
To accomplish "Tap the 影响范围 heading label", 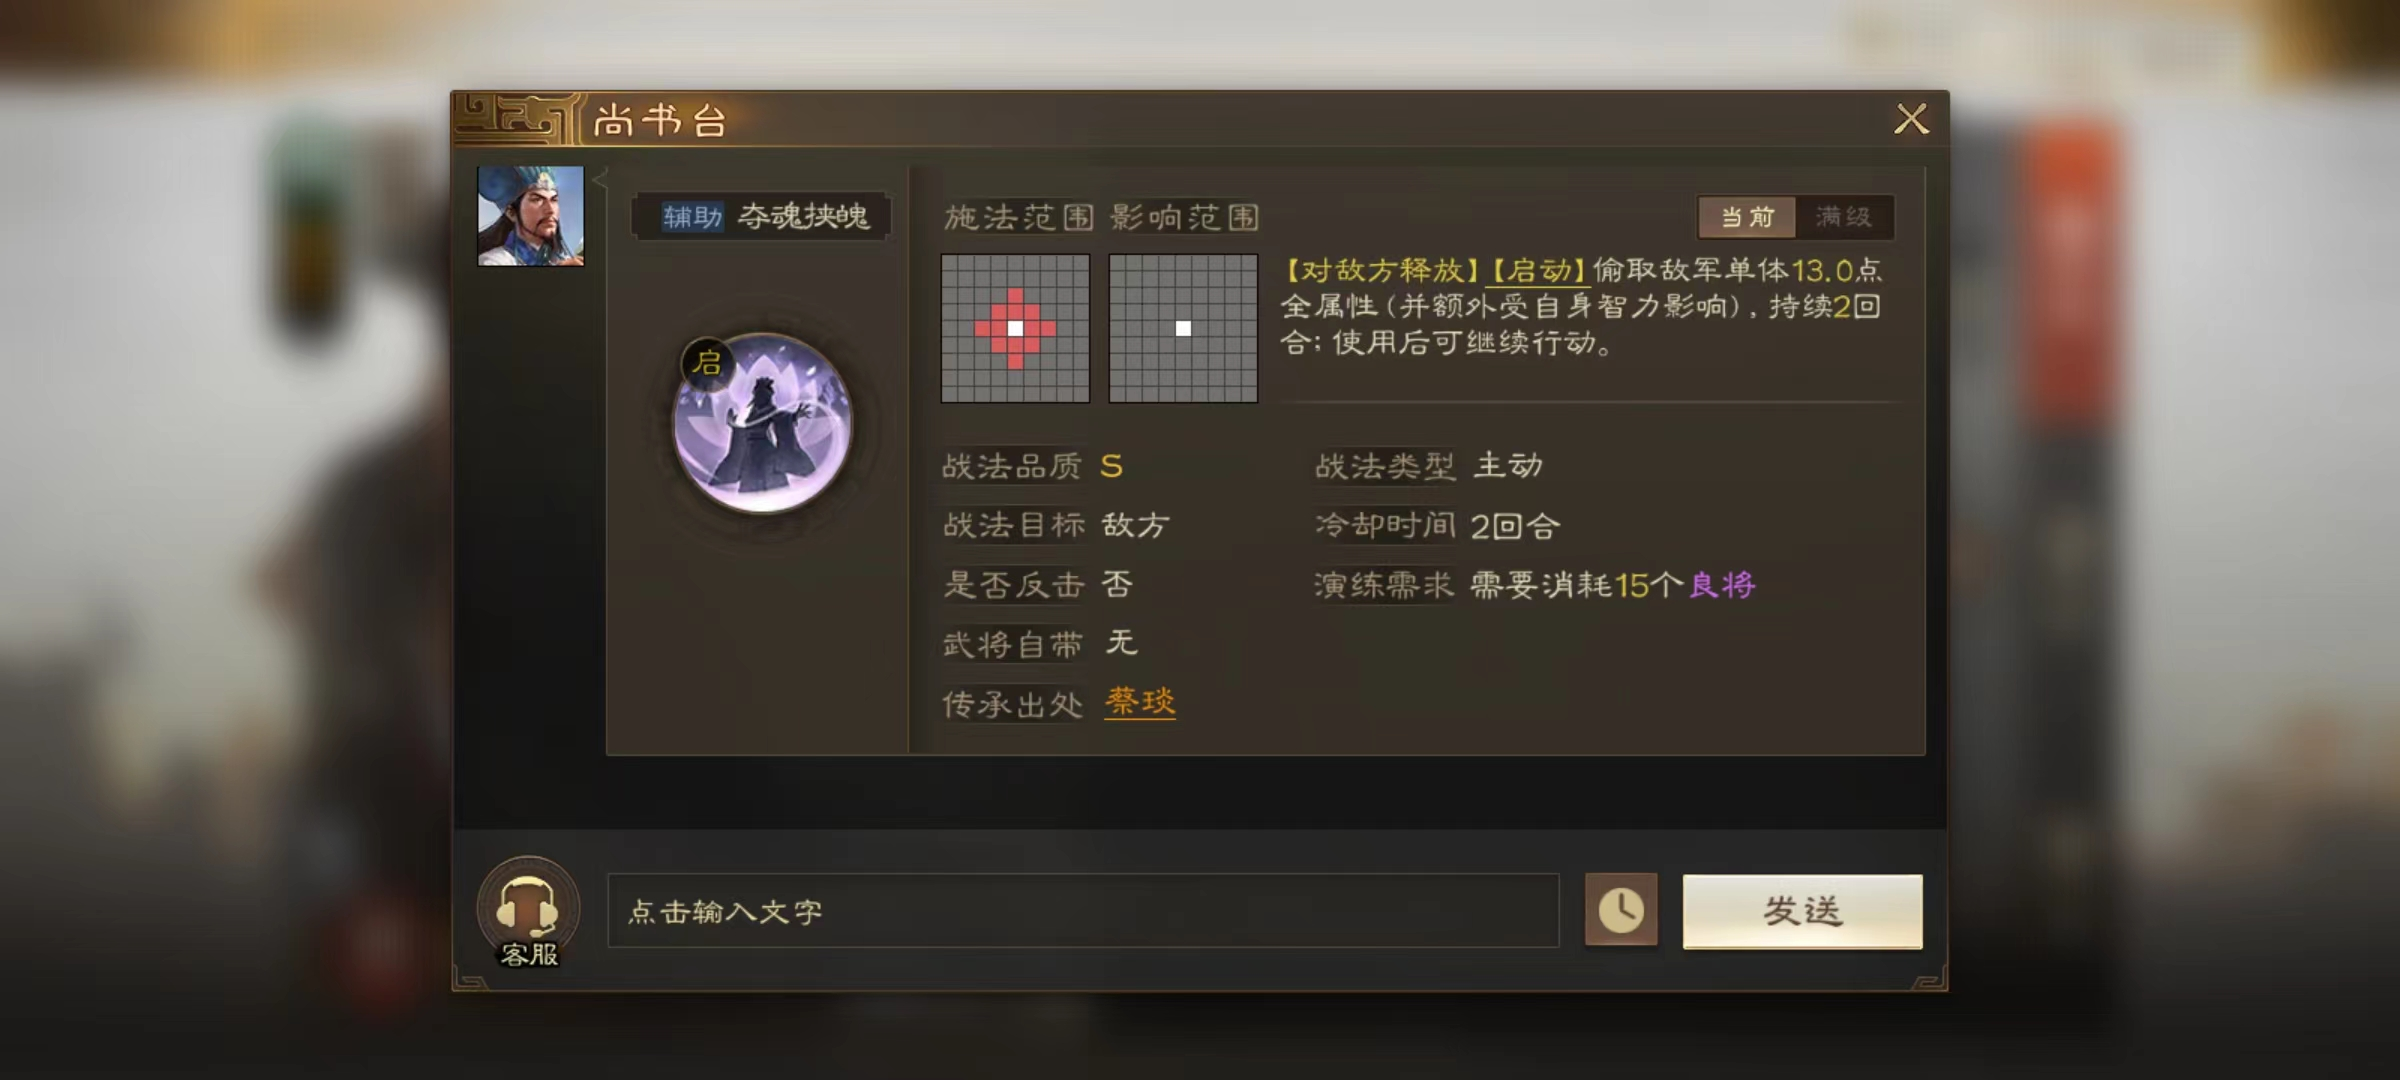I will 1185,217.
